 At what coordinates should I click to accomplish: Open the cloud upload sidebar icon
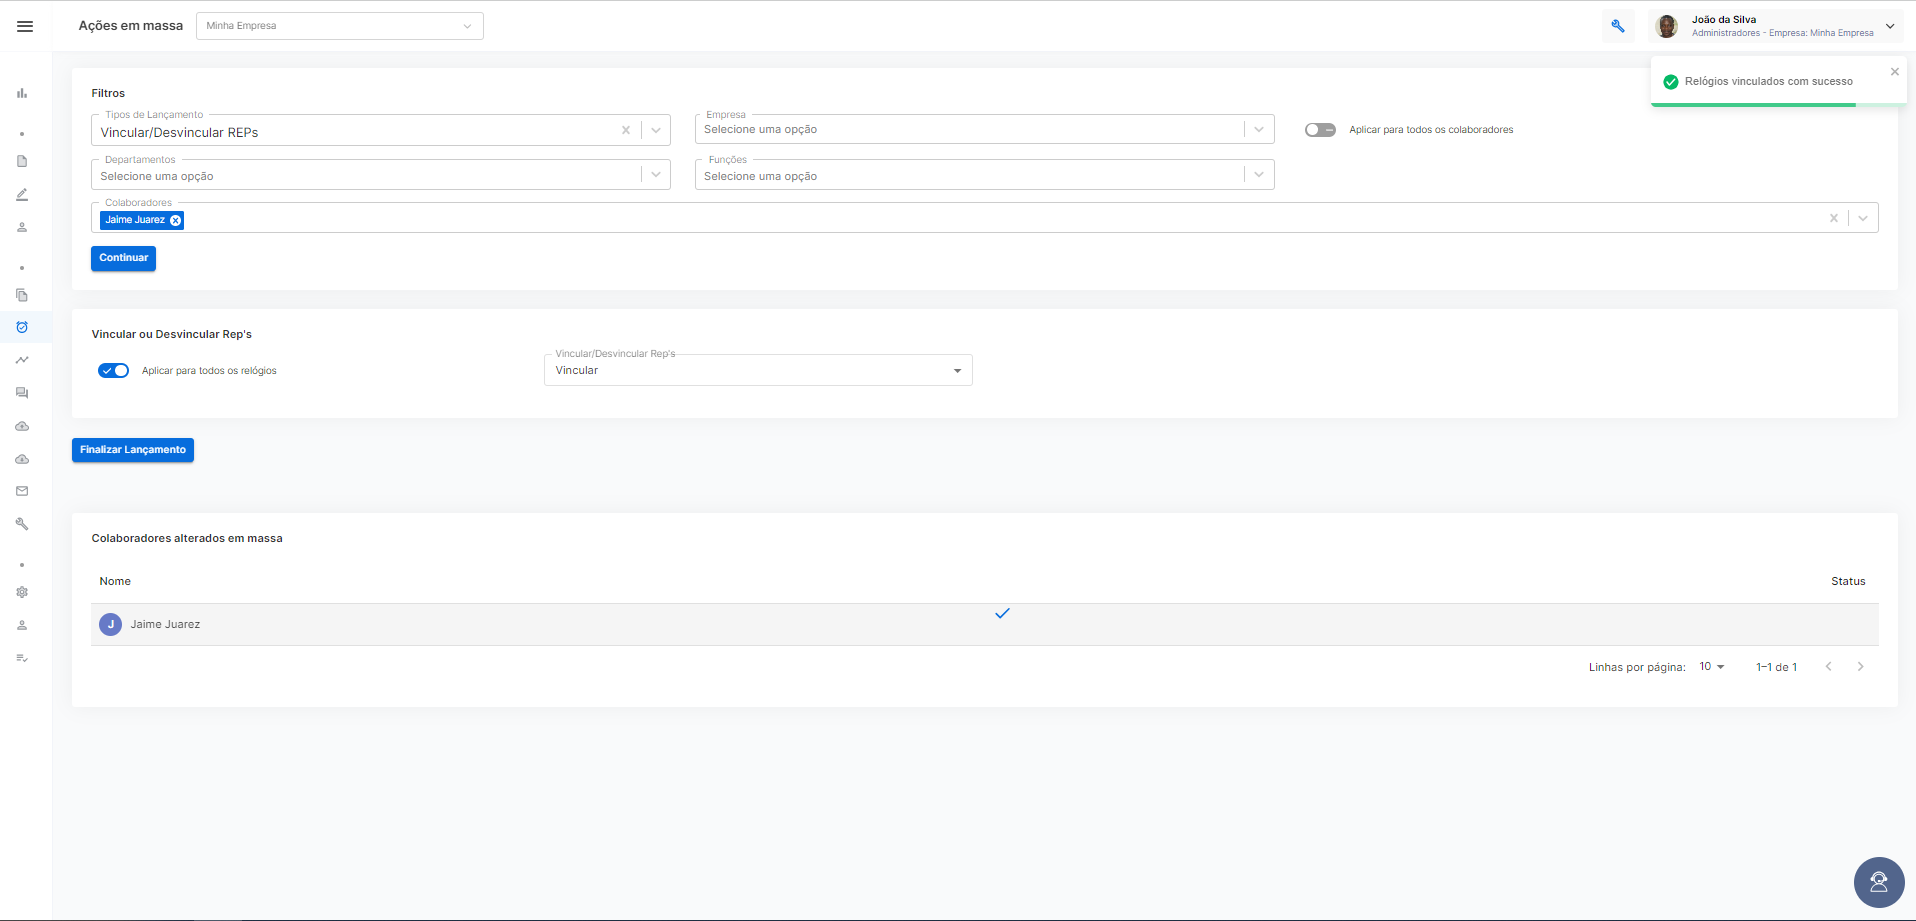(22, 426)
